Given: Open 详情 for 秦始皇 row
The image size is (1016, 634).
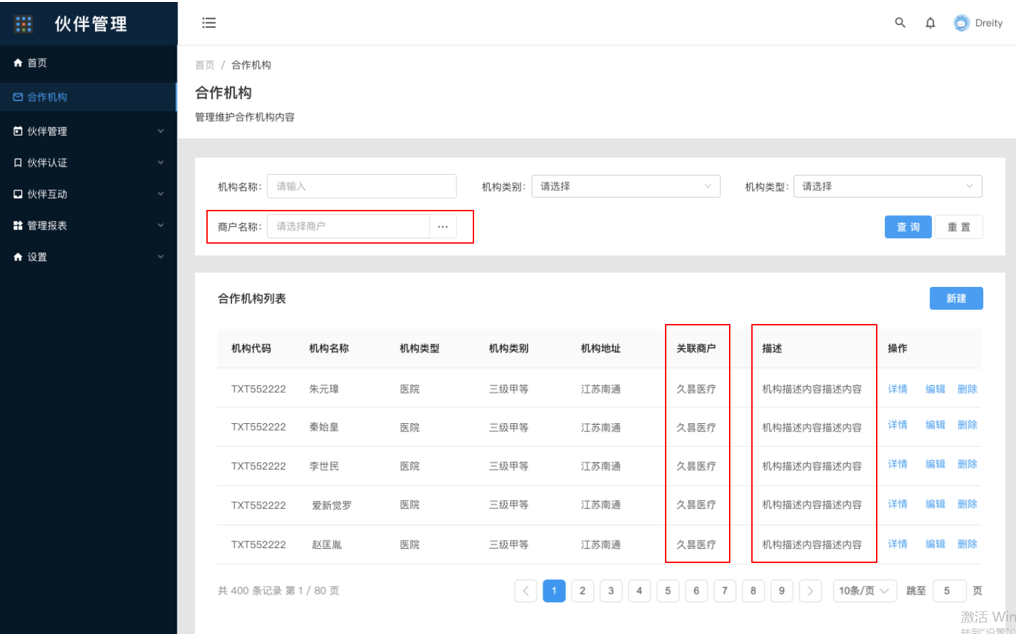Looking at the screenshot, I should click(x=897, y=425).
